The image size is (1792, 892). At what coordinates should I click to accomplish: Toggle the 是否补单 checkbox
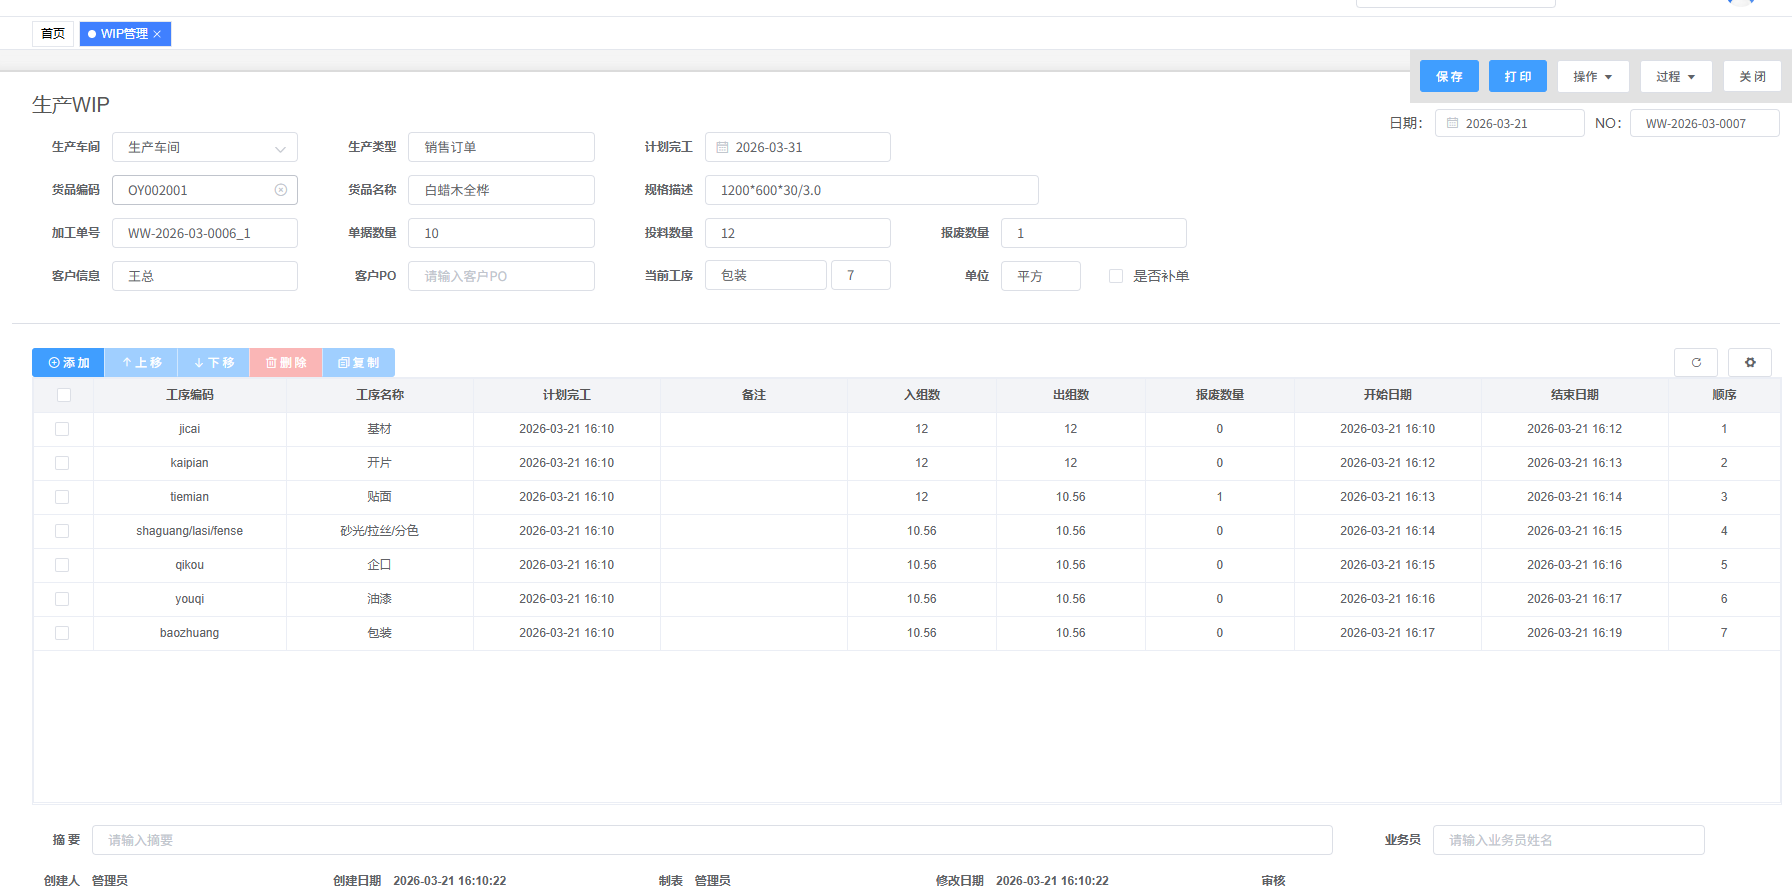click(x=1116, y=276)
